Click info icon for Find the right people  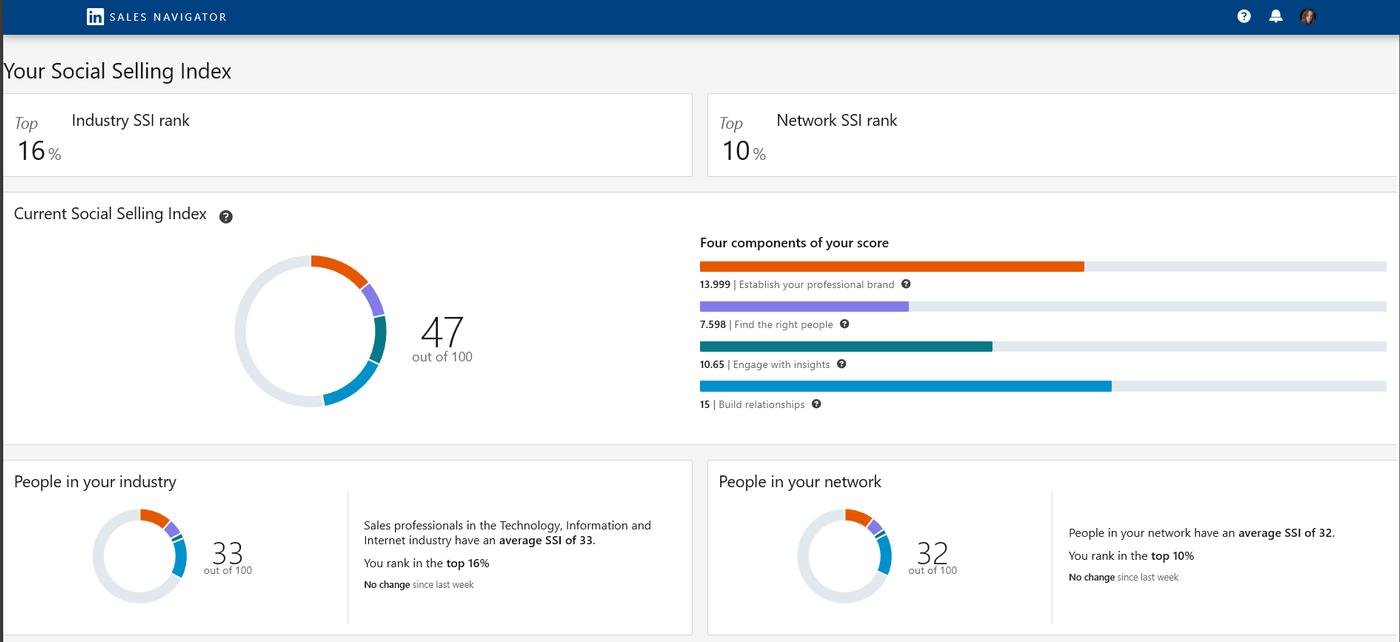point(844,324)
